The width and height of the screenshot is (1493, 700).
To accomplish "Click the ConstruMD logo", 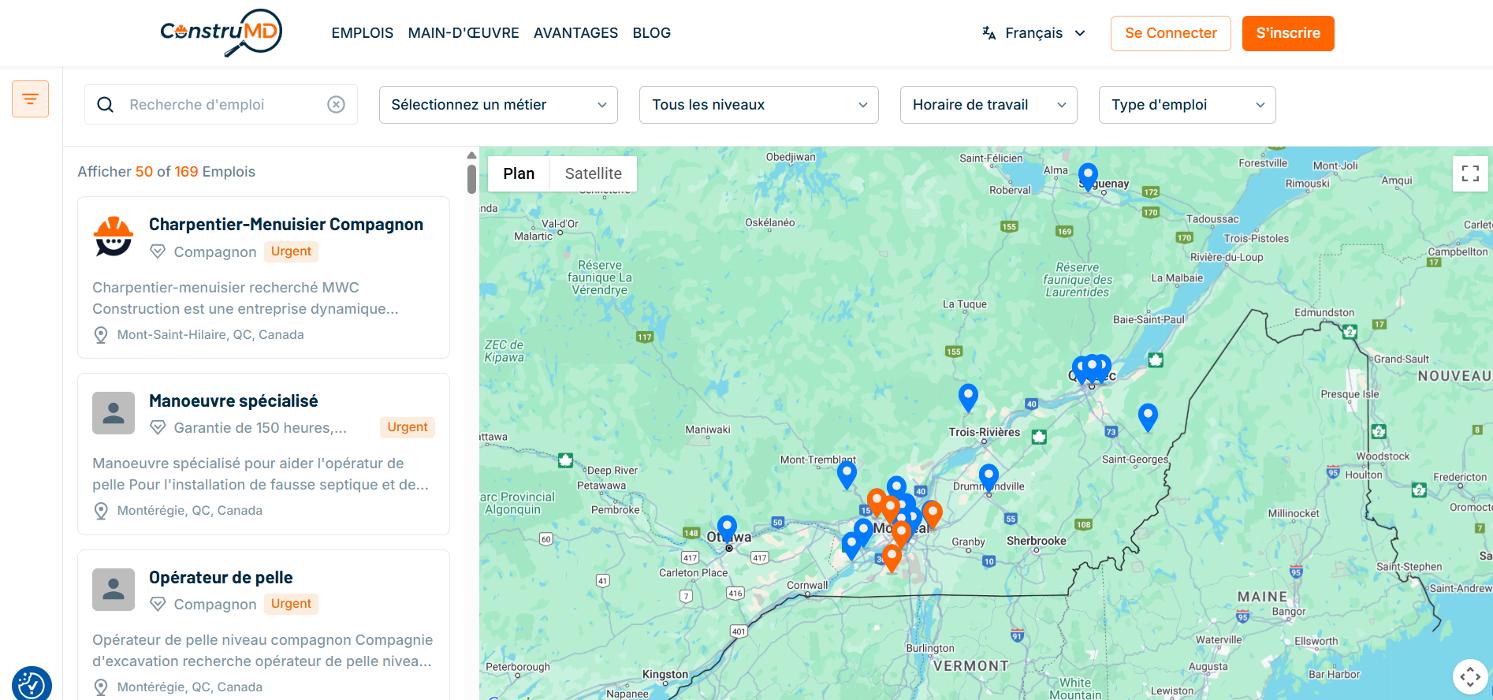I will (221, 33).
